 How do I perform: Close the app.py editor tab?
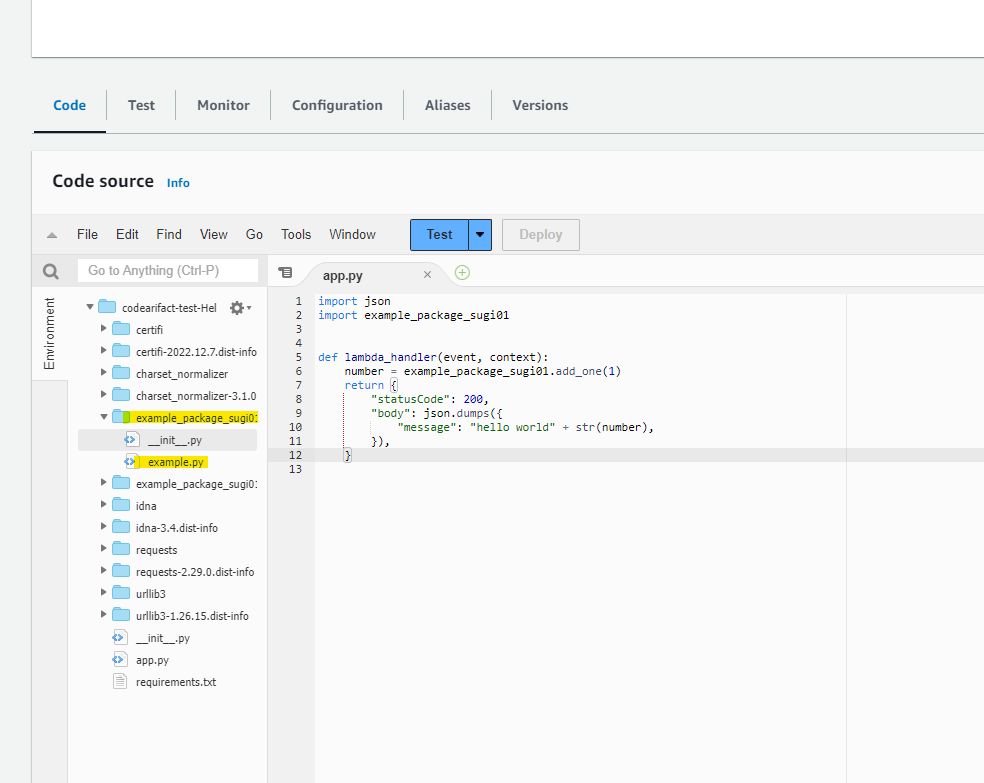point(427,275)
